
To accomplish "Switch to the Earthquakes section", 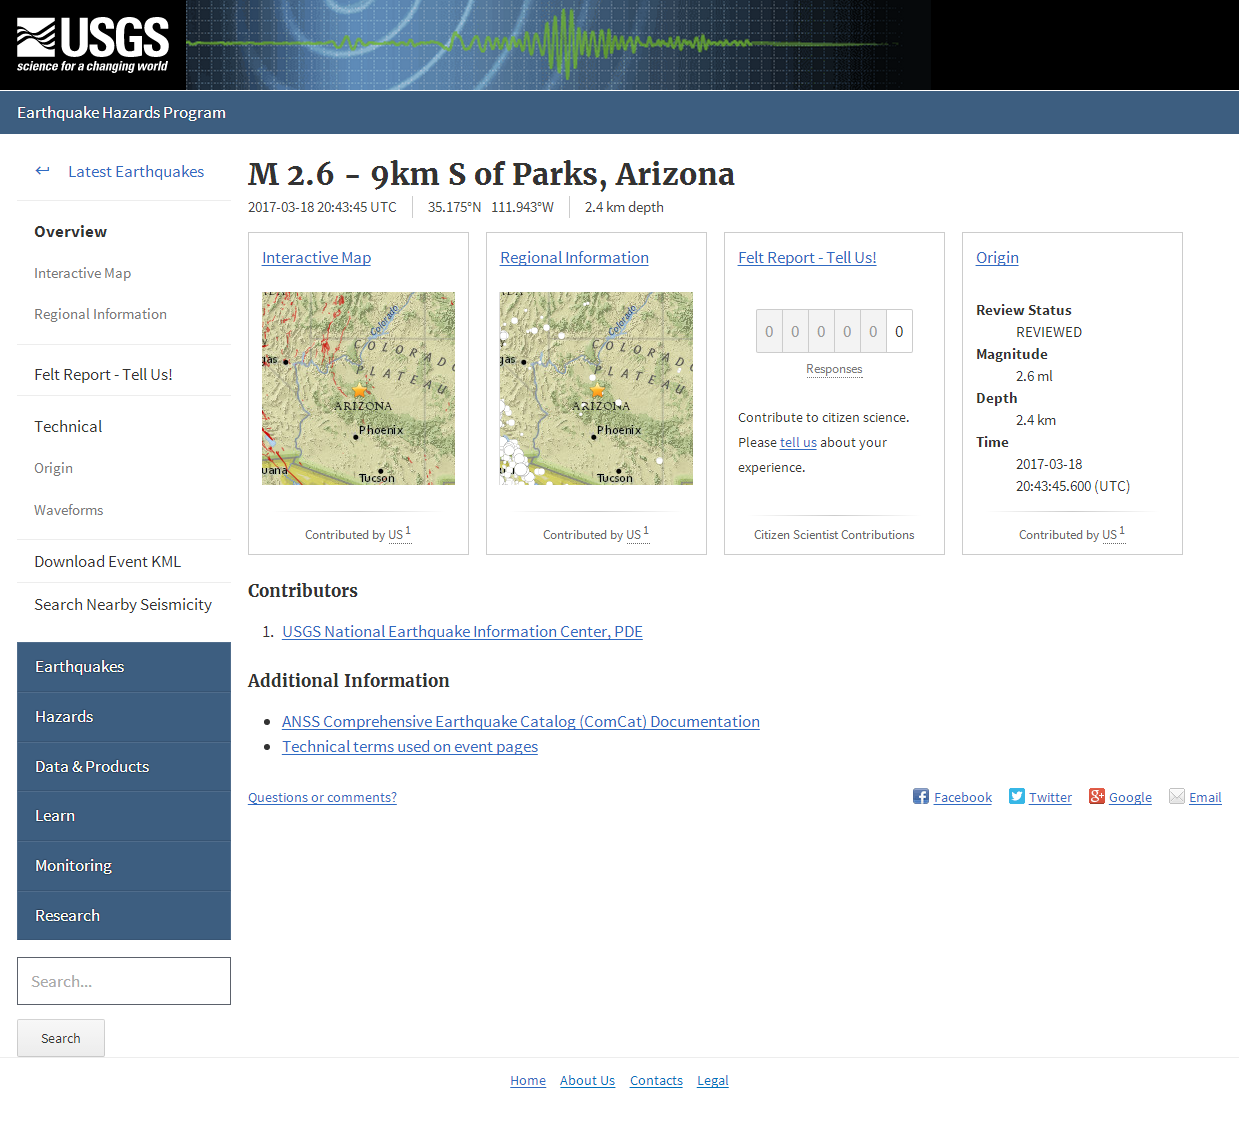I will tap(80, 666).
